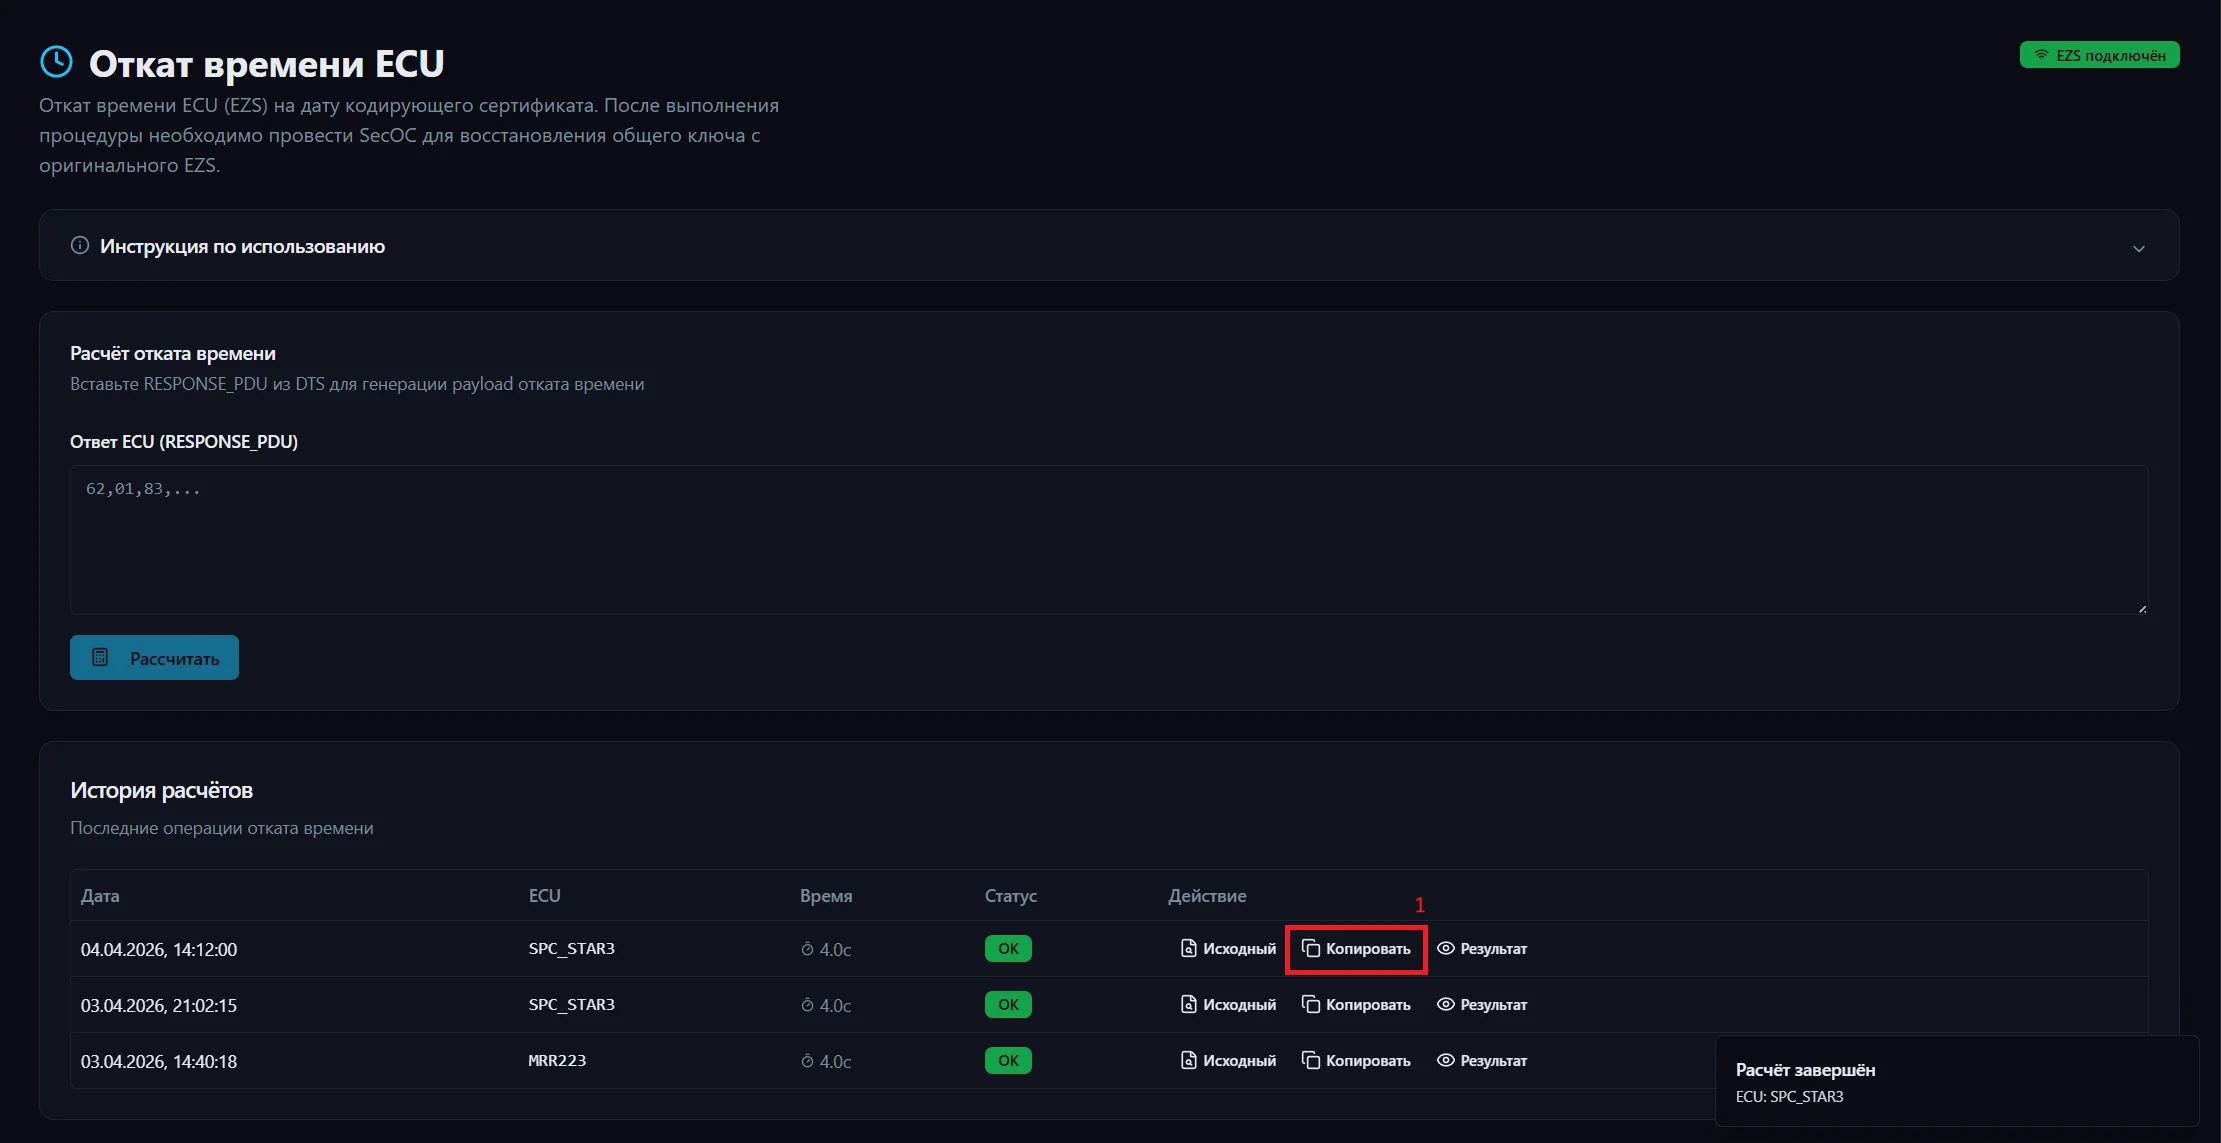Click SPC_STAR3 in the 04.04.2026 row
The height and width of the screenshot is (1143, 2221).
[x=571, y=949]
